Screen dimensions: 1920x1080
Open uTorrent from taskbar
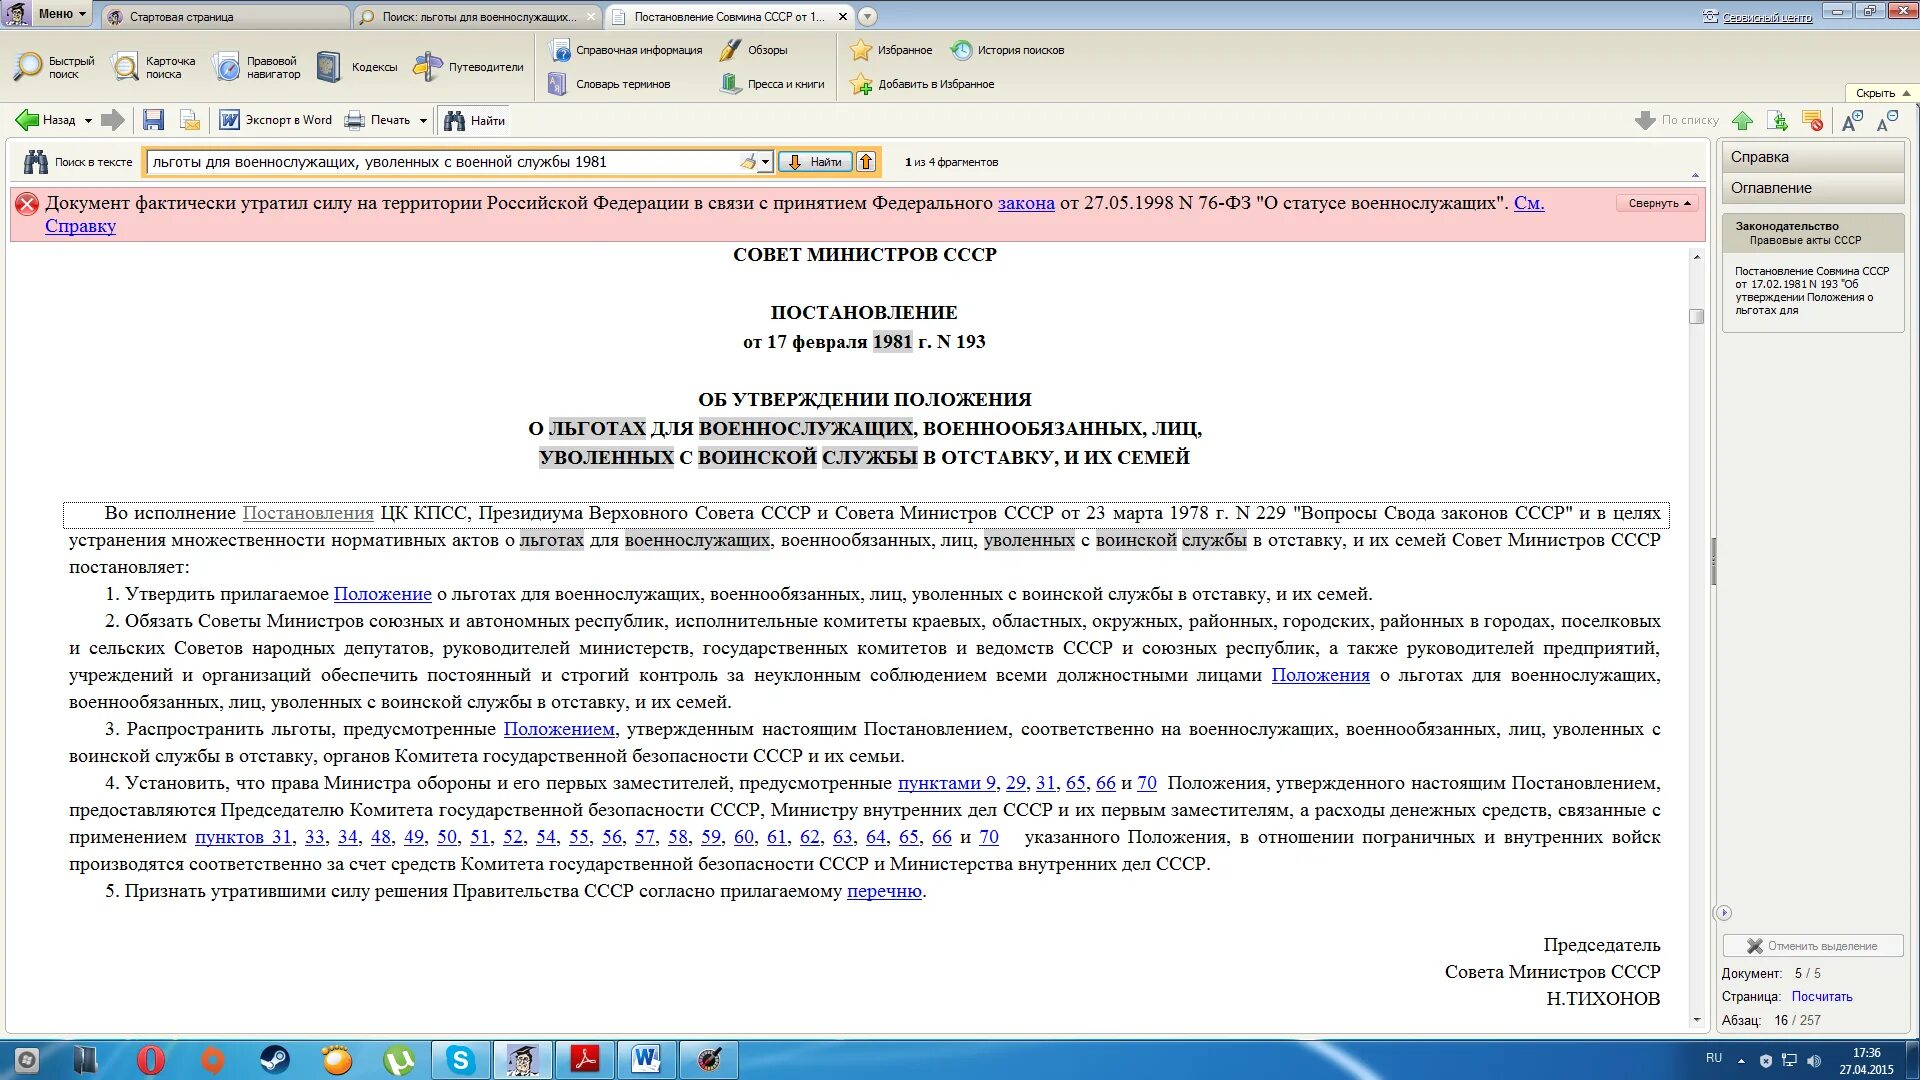(x=398, y=1060)
